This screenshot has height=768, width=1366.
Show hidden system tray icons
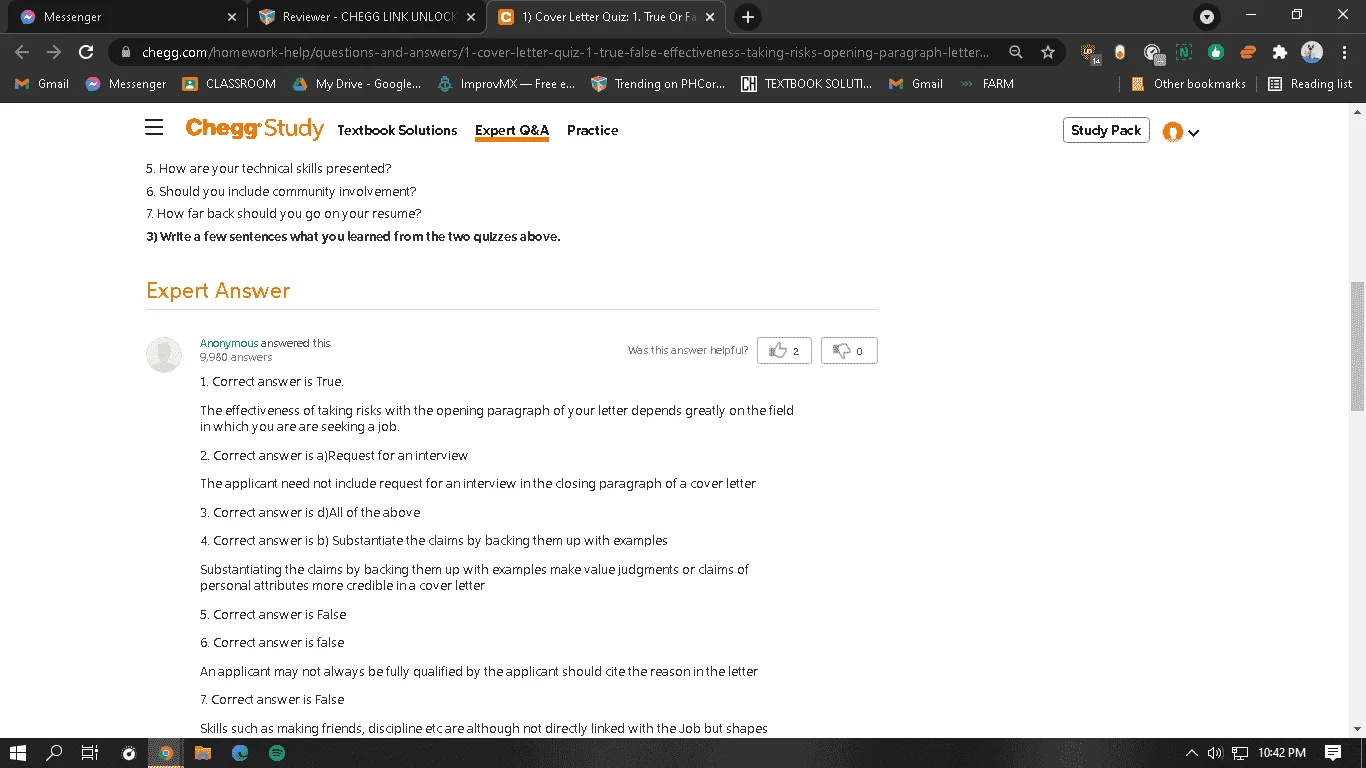point(1191,753)
